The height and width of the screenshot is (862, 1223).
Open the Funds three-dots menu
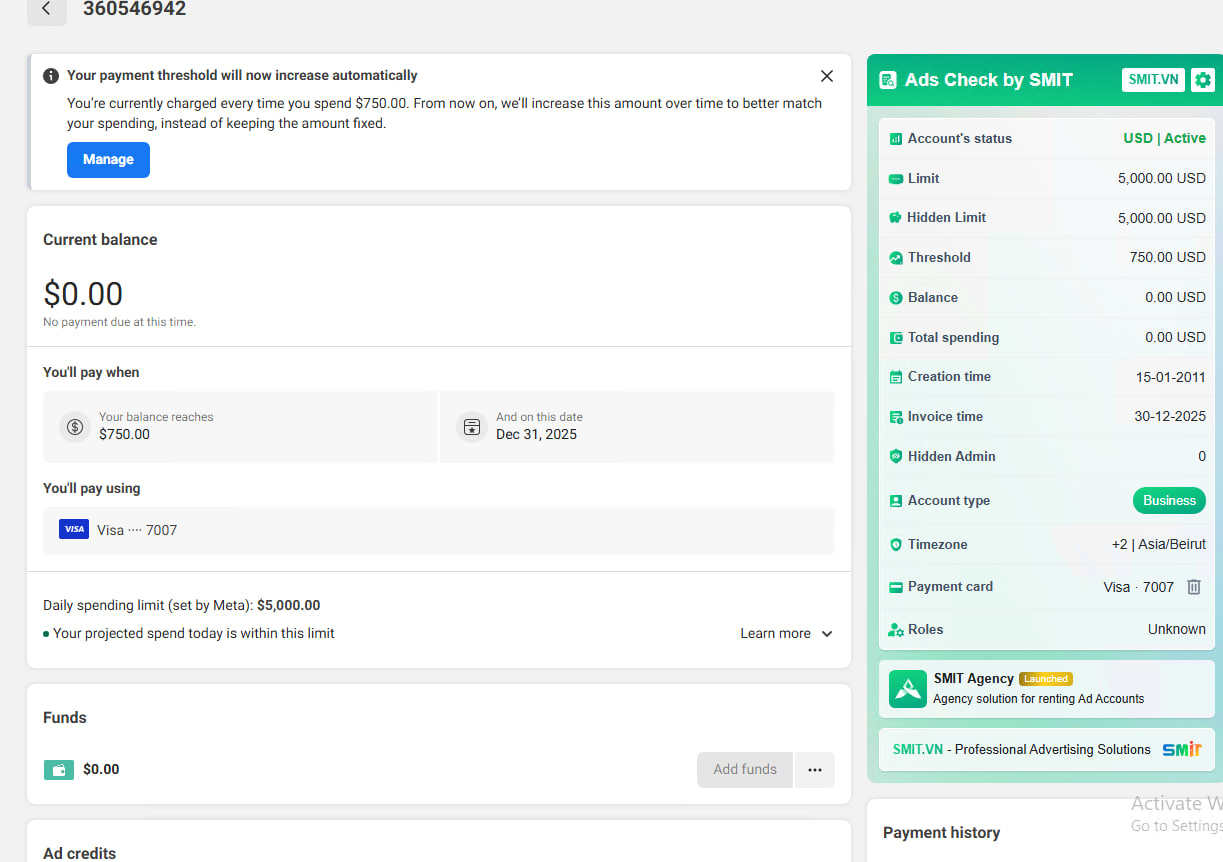click(x=814, y=770)
